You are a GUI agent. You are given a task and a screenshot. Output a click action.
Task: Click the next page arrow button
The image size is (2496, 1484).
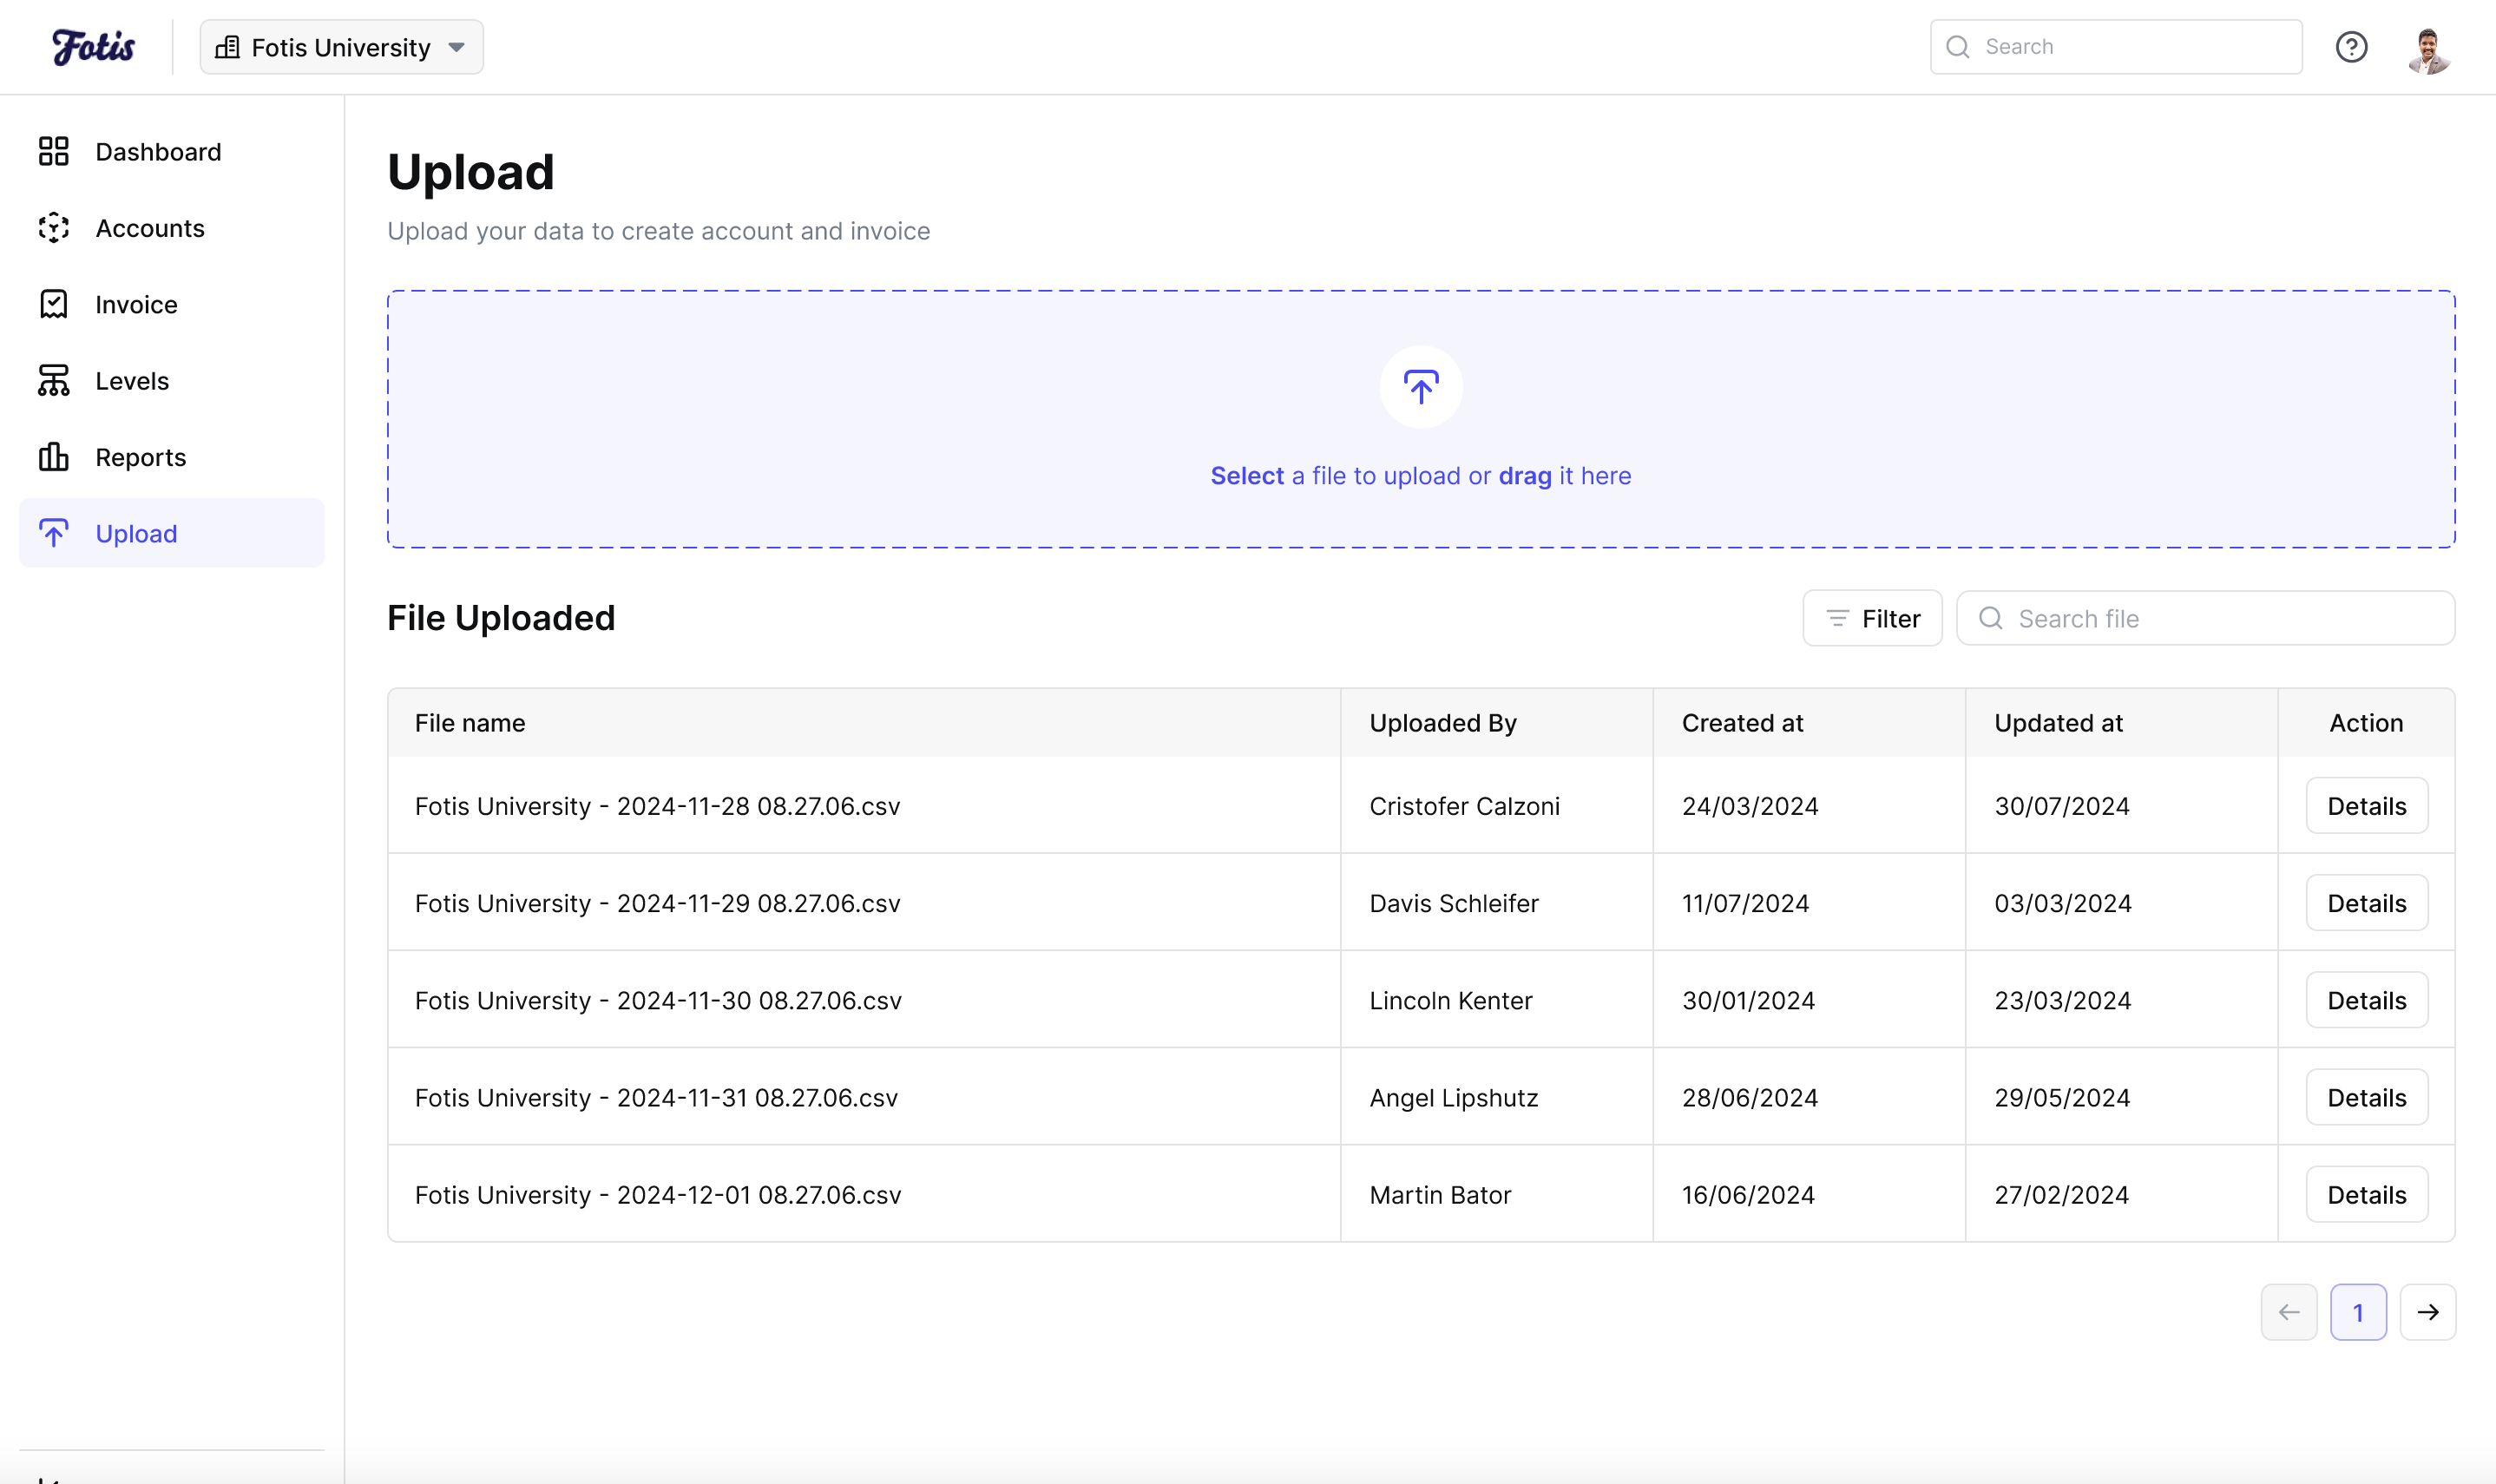pyautogui.click(x=2429, y=1311)
